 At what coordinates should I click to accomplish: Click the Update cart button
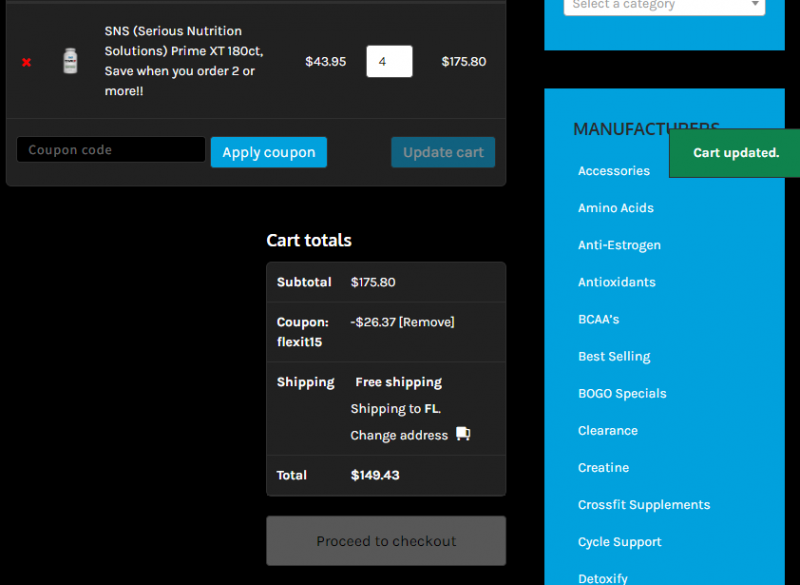[443, 152]
